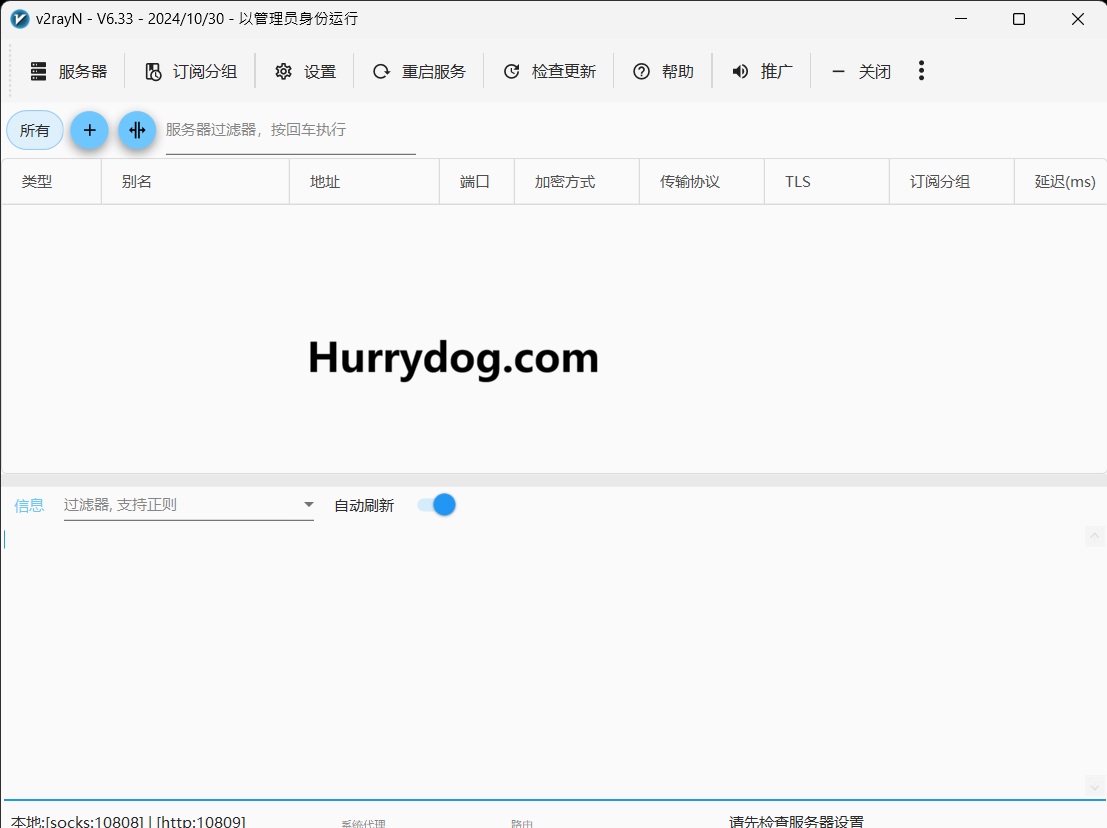Click the 重启服务 restart service icon
The height and width of the screenshot is (828, 1107).
381,71
